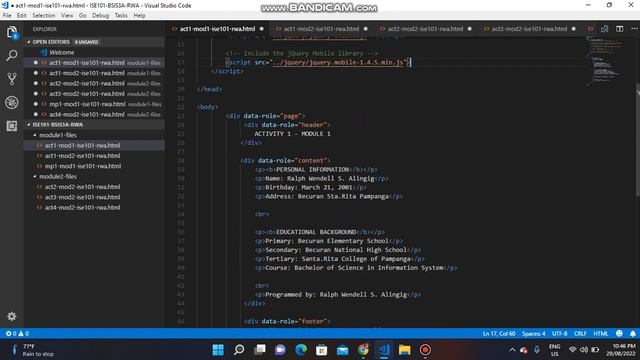Open the Mail app on taskbar
This screenshot has height=360, width=640.
click(342, 350)
